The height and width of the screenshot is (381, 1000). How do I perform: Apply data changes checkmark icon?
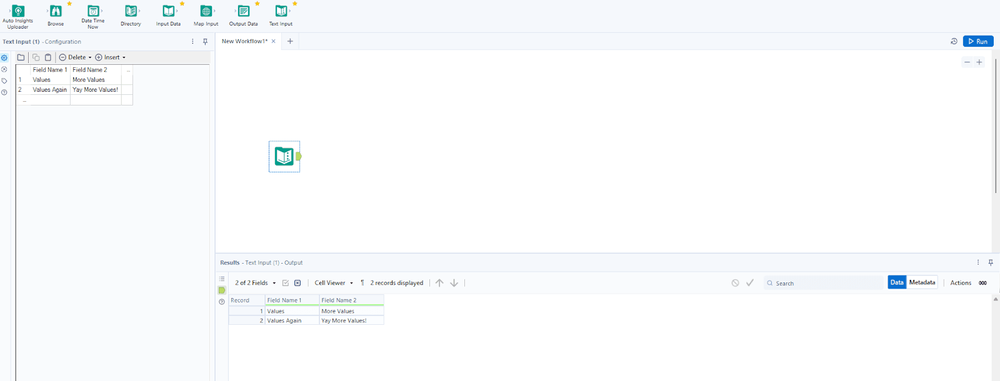[750, 283]
